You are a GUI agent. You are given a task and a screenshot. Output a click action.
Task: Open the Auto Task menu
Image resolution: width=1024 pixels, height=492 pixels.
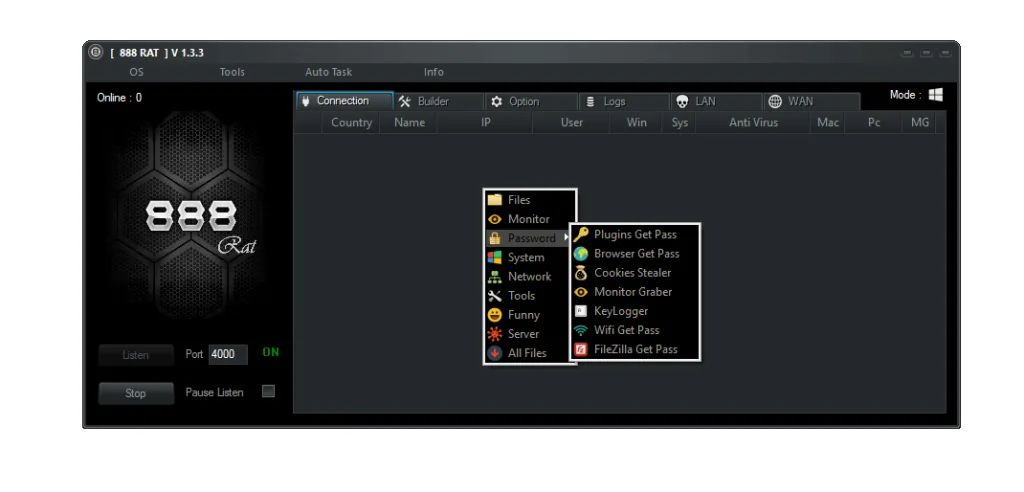click(x=328, y=72)
